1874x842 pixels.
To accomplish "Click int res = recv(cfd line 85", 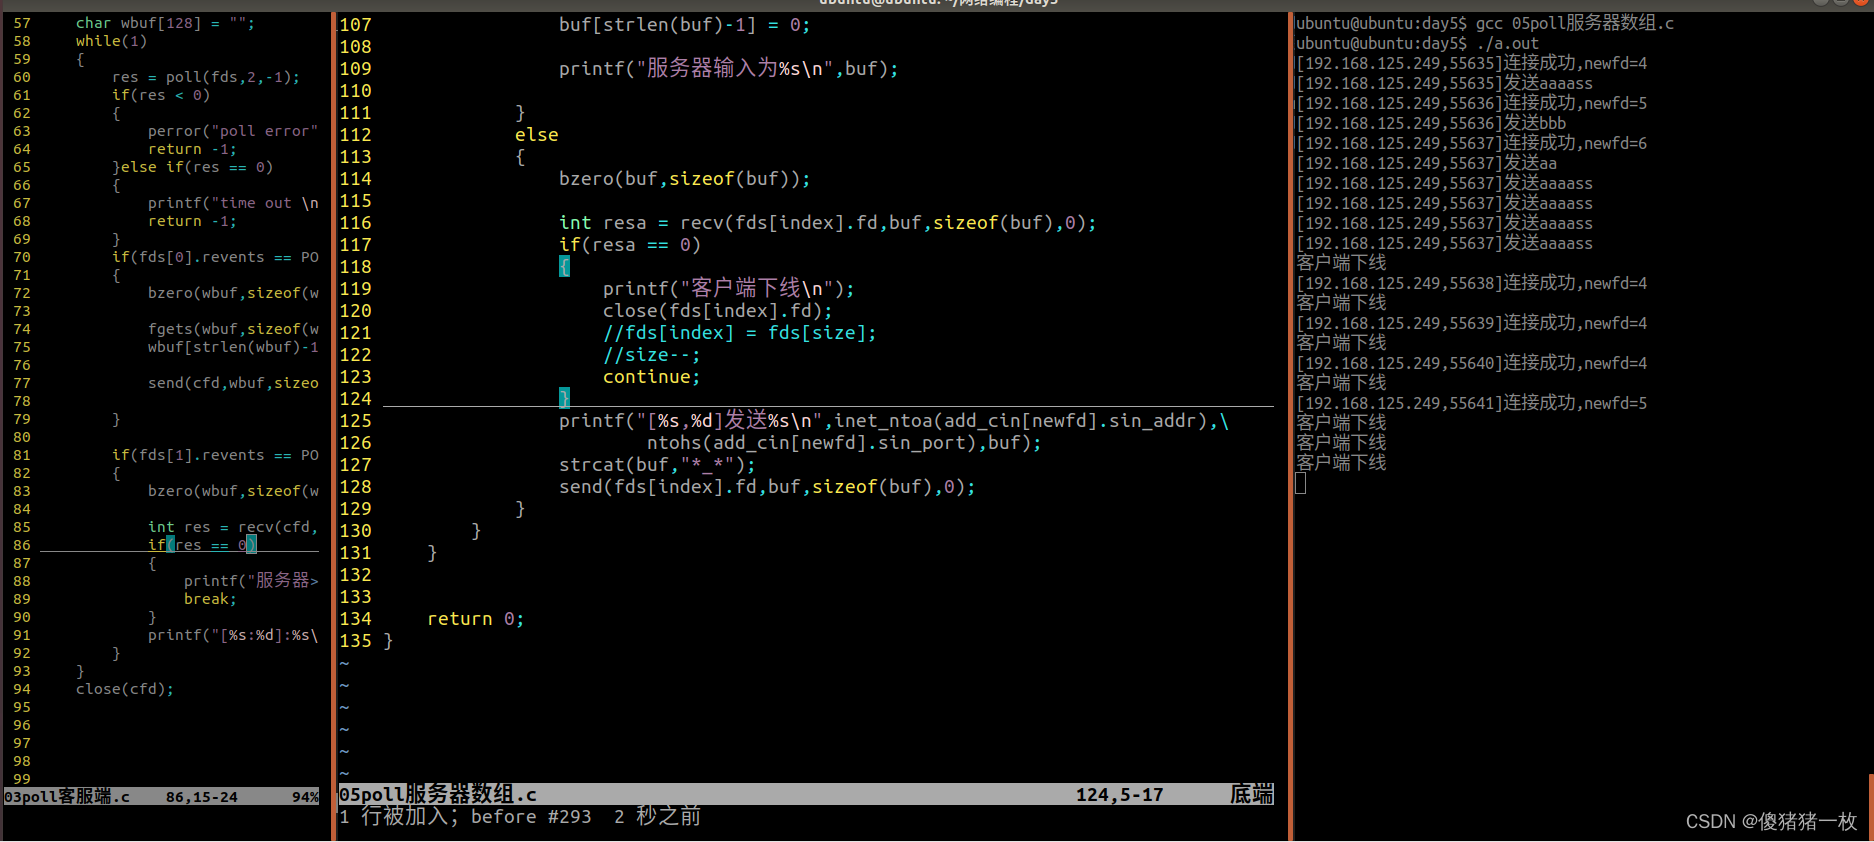I will (x=233, y=527).
